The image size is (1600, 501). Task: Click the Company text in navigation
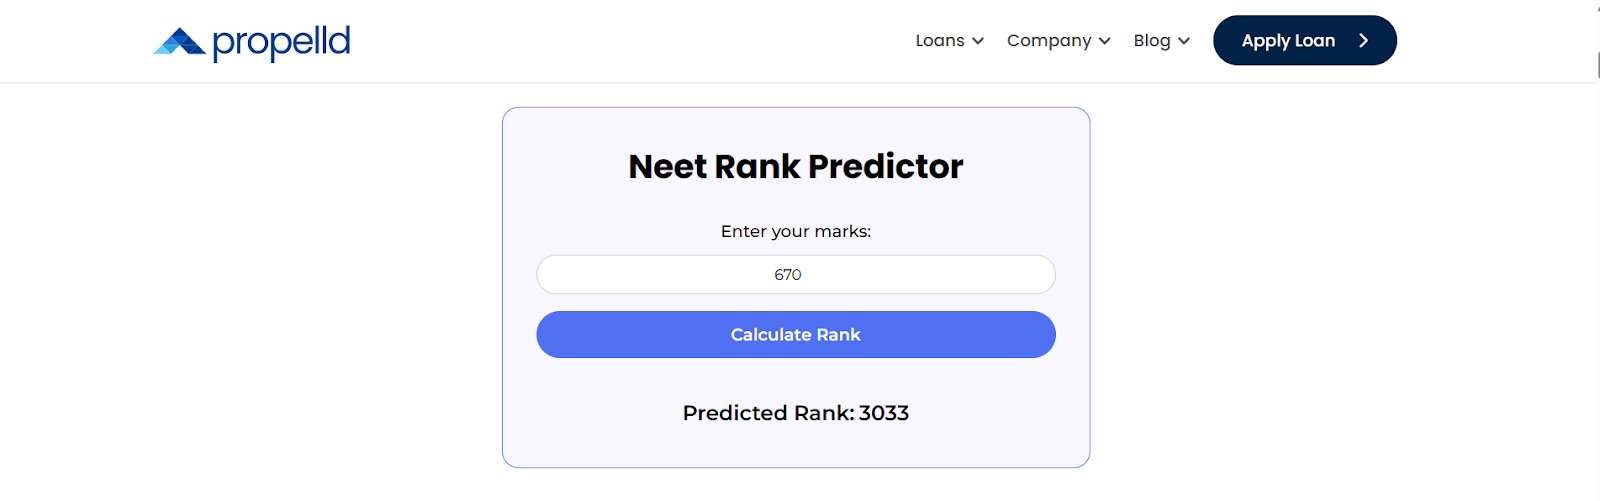click(1049, 41)
